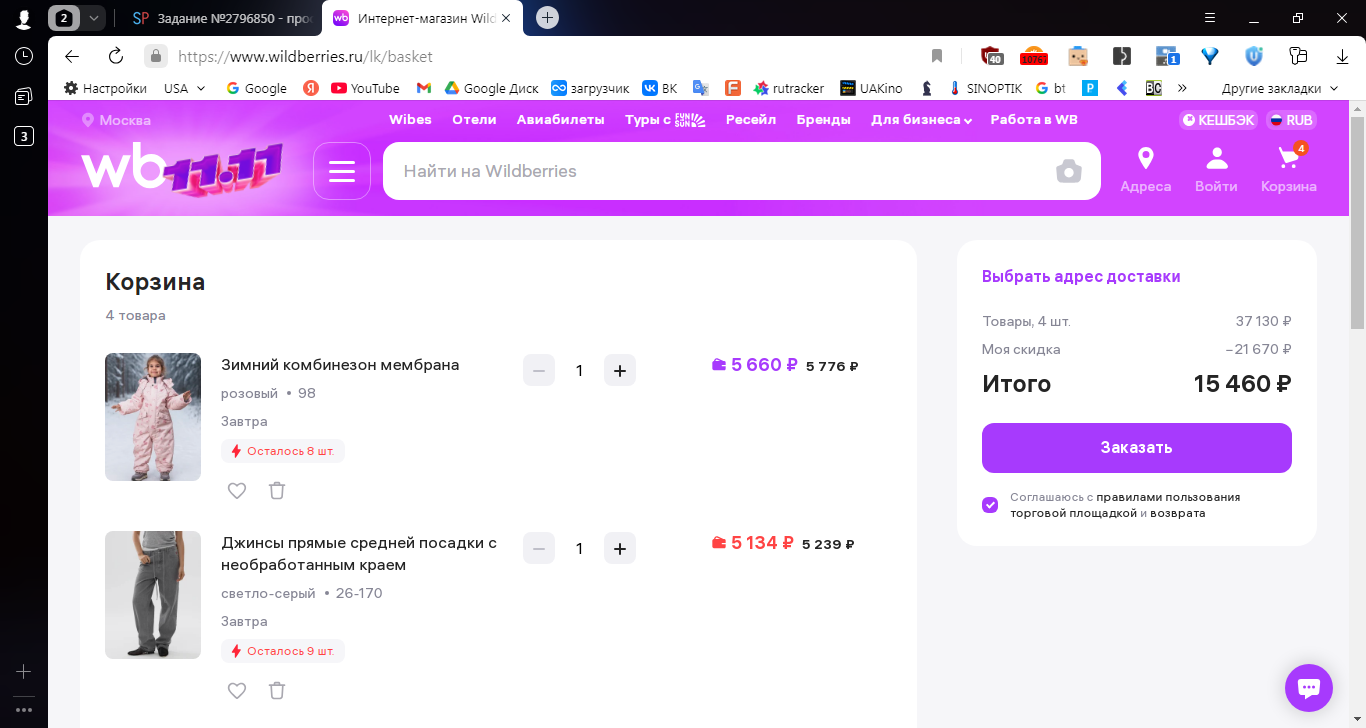Screen dimensions: 1366x728
Task: Toggle the terms agreement checkbox
Action: pyautogui.click(x=990, y=505)
